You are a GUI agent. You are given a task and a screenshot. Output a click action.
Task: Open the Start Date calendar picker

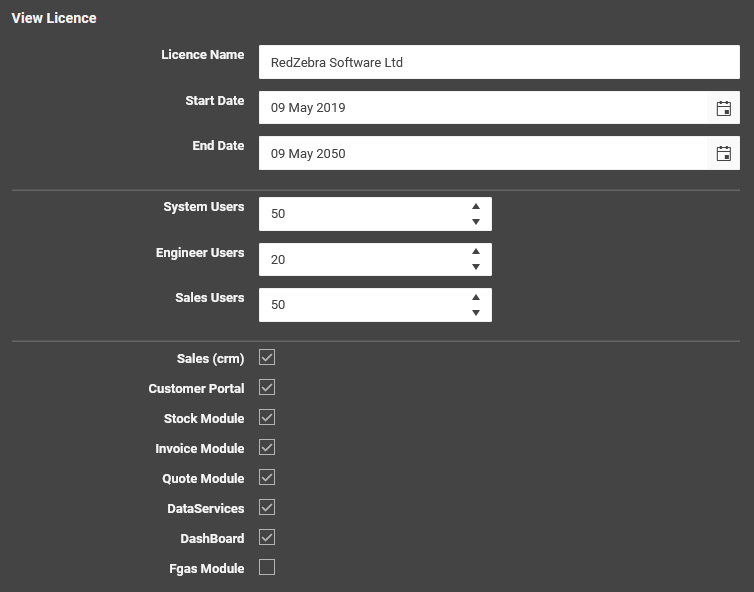tap(723, 108)
